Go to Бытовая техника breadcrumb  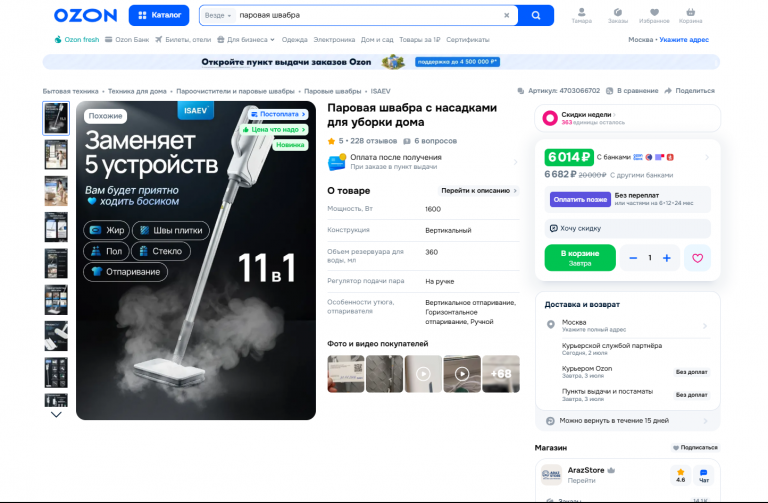click(70, 91)
